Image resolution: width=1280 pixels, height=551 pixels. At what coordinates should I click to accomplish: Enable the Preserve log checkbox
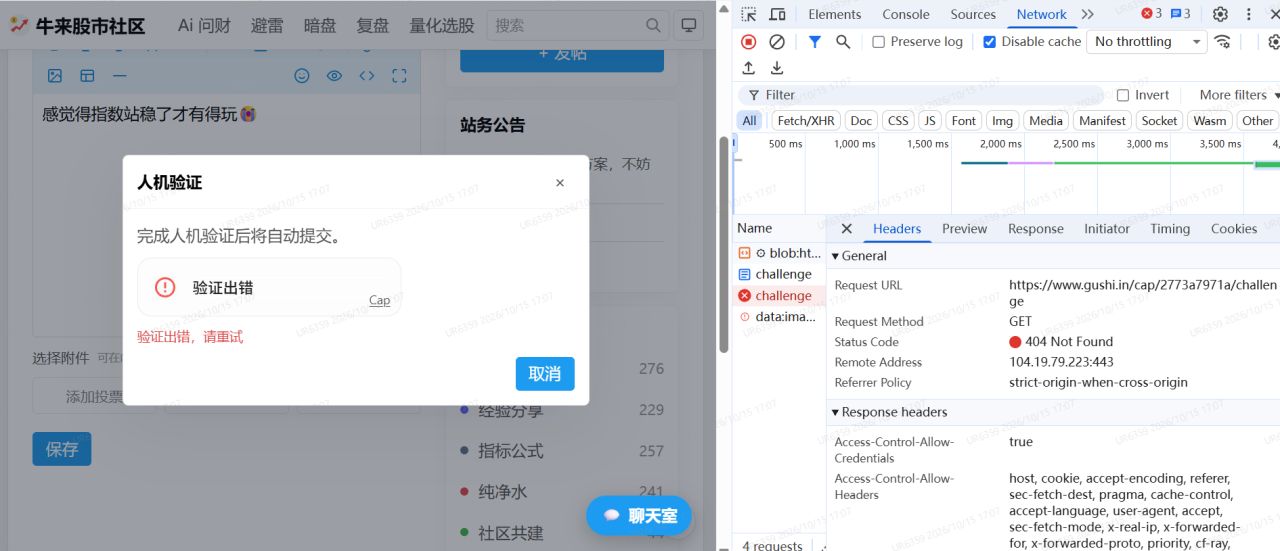click(878, 42)
